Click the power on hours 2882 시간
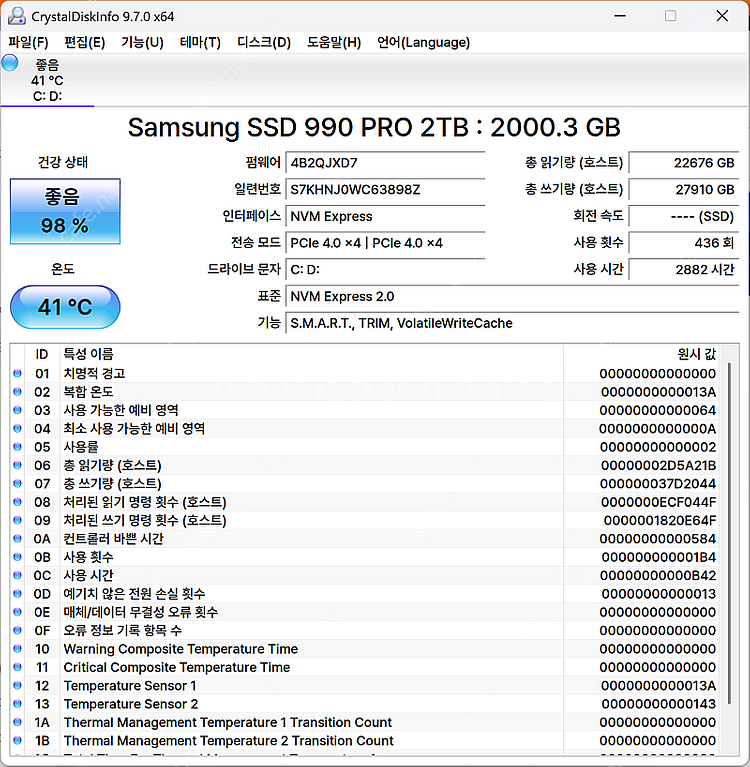 [x=683, y=270]
